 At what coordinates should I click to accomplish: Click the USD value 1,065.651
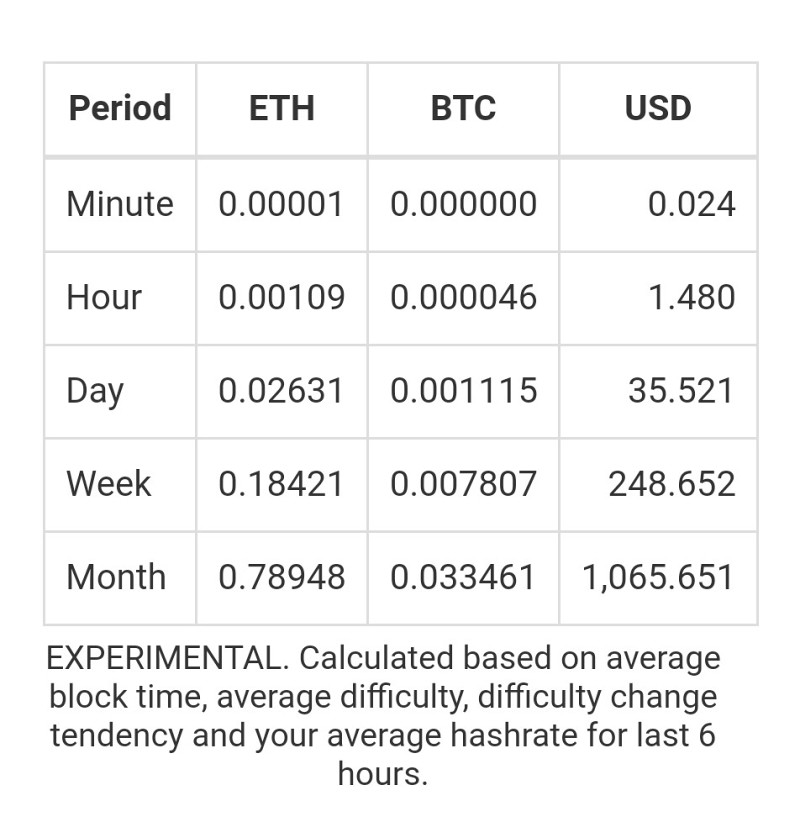(658, 577)
